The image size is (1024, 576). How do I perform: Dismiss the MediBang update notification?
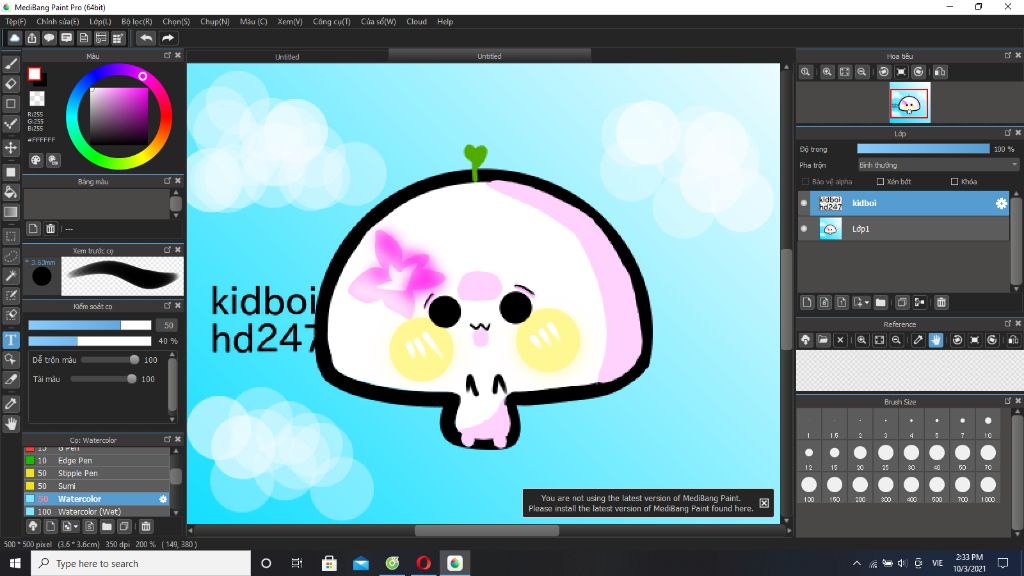click(x=764, y=503)
